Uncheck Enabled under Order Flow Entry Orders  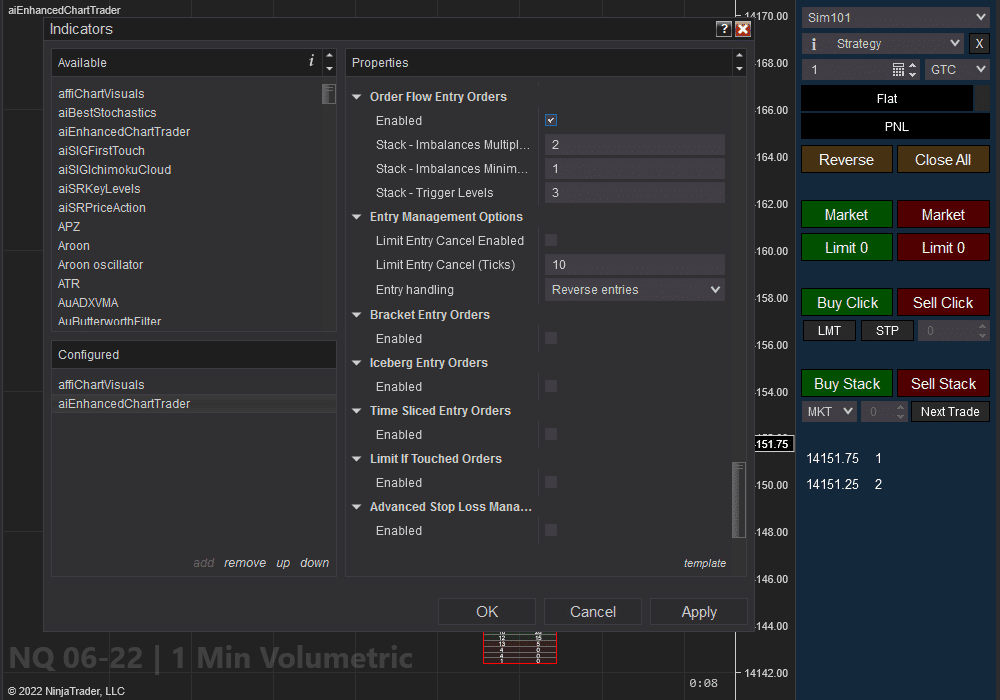551,118
